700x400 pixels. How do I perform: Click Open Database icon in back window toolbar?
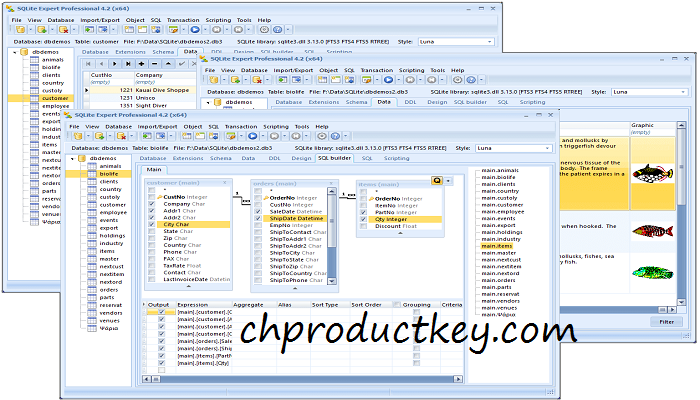(20, 29)
